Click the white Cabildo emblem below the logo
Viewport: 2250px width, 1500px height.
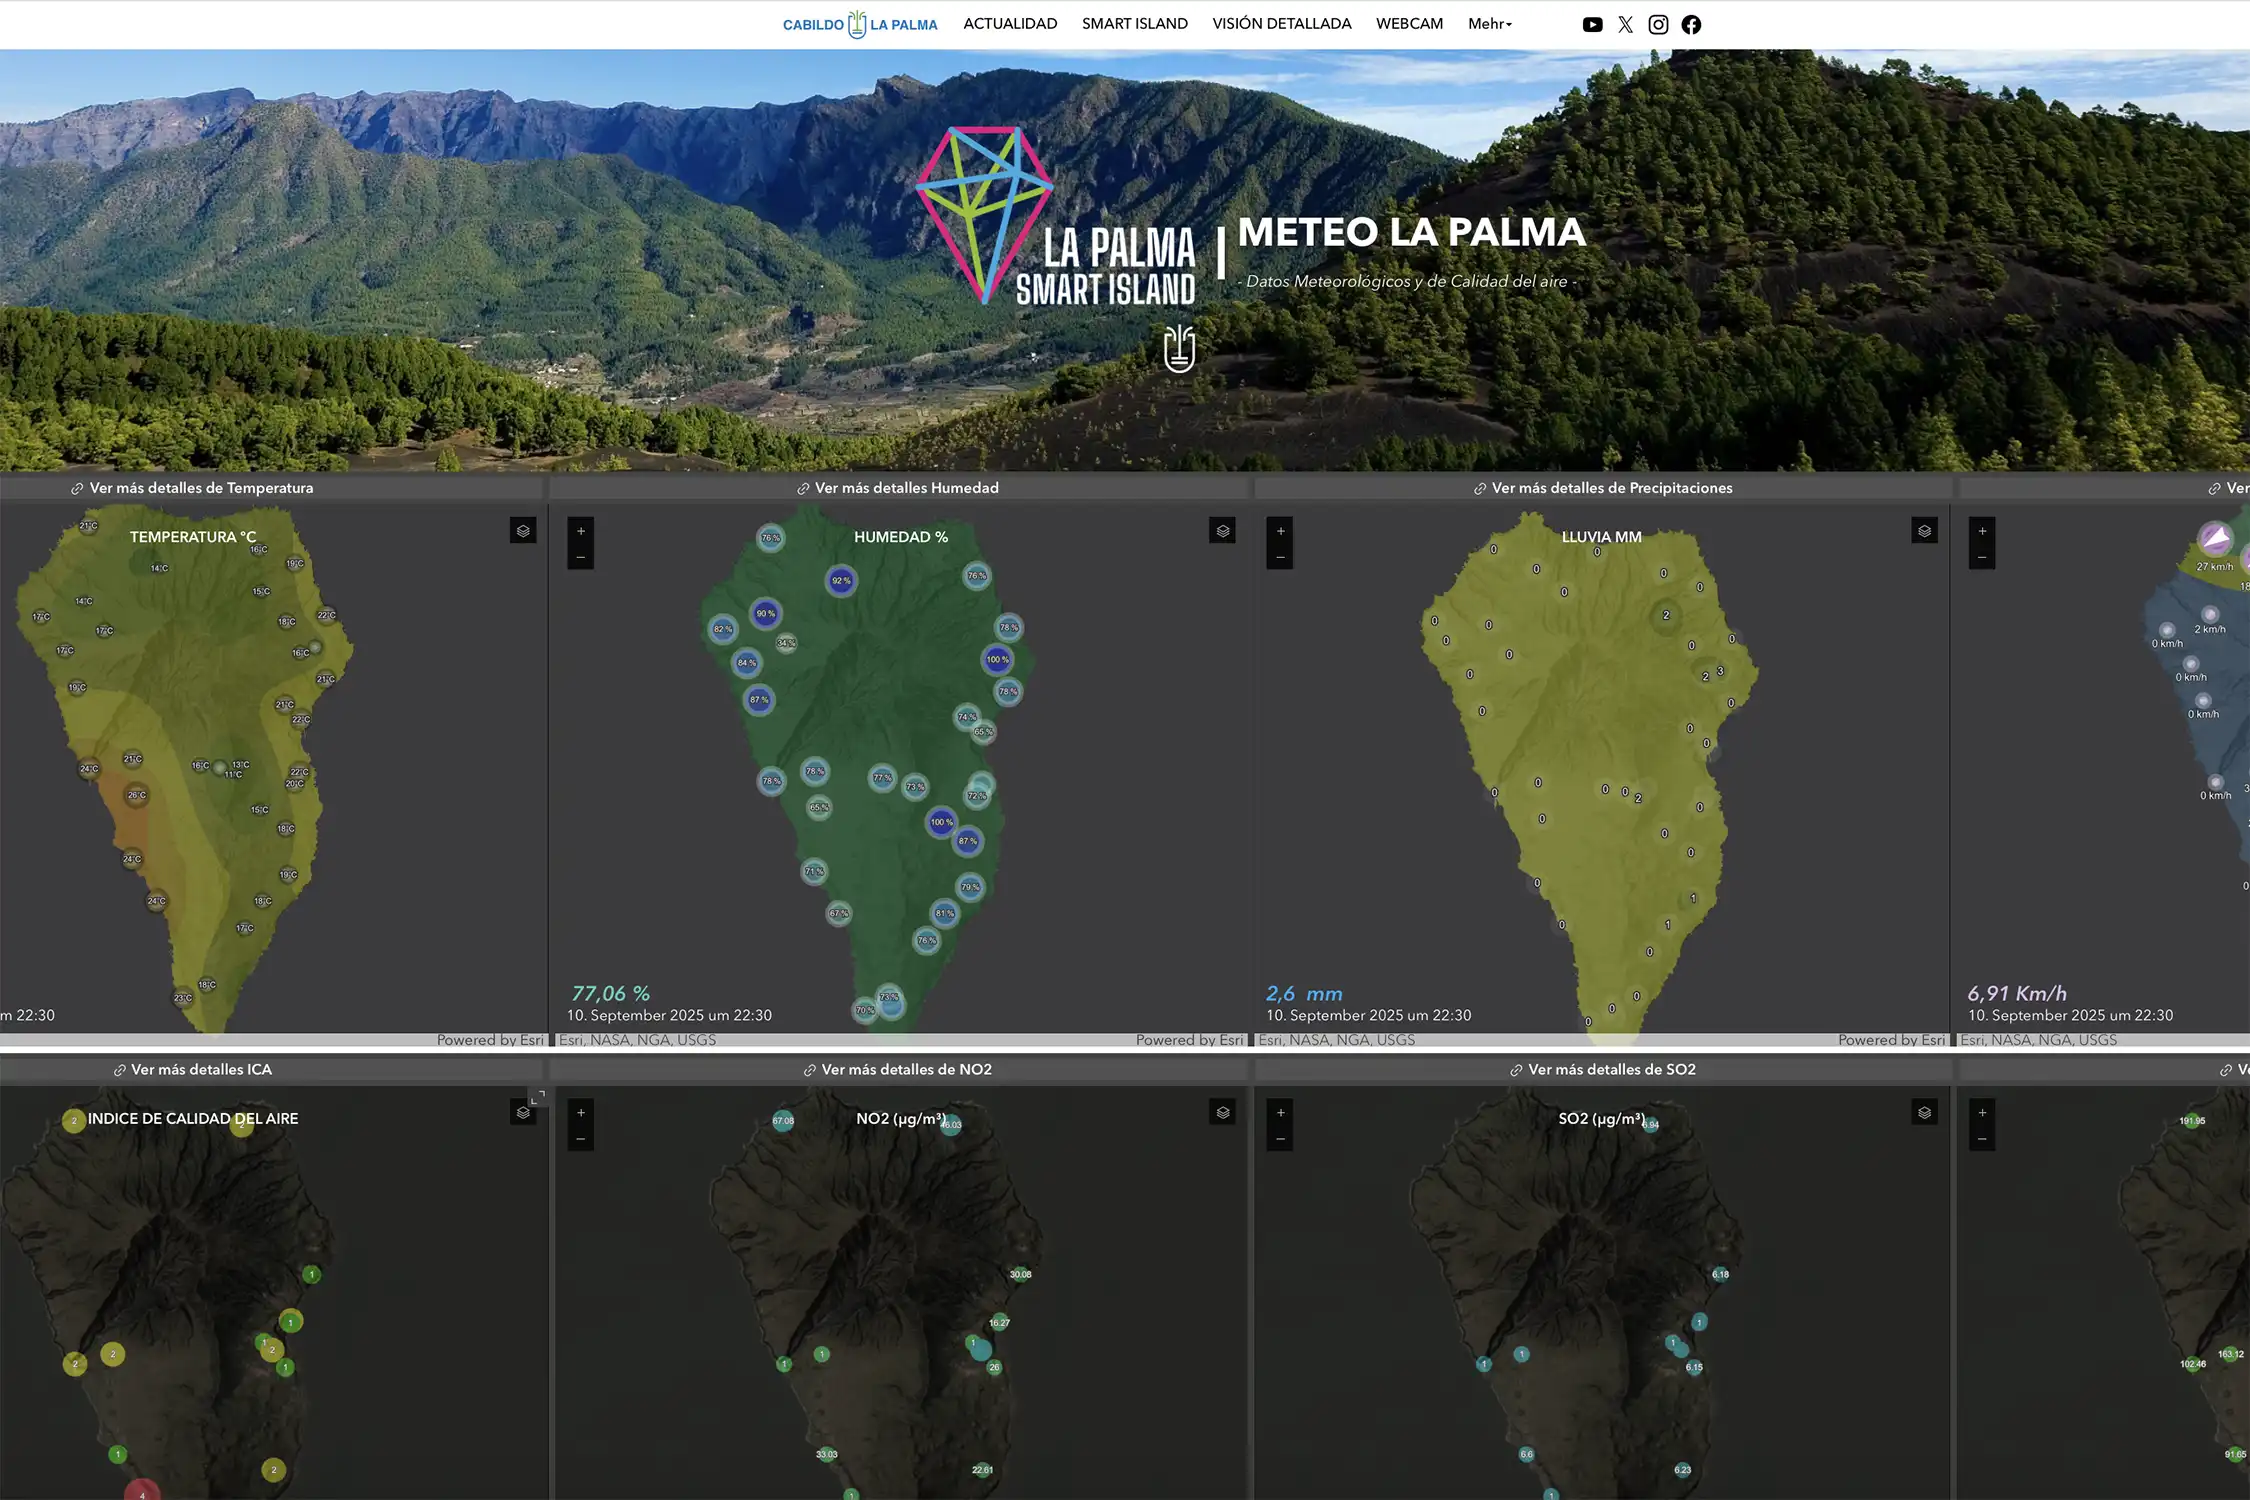click(1180, 348)
